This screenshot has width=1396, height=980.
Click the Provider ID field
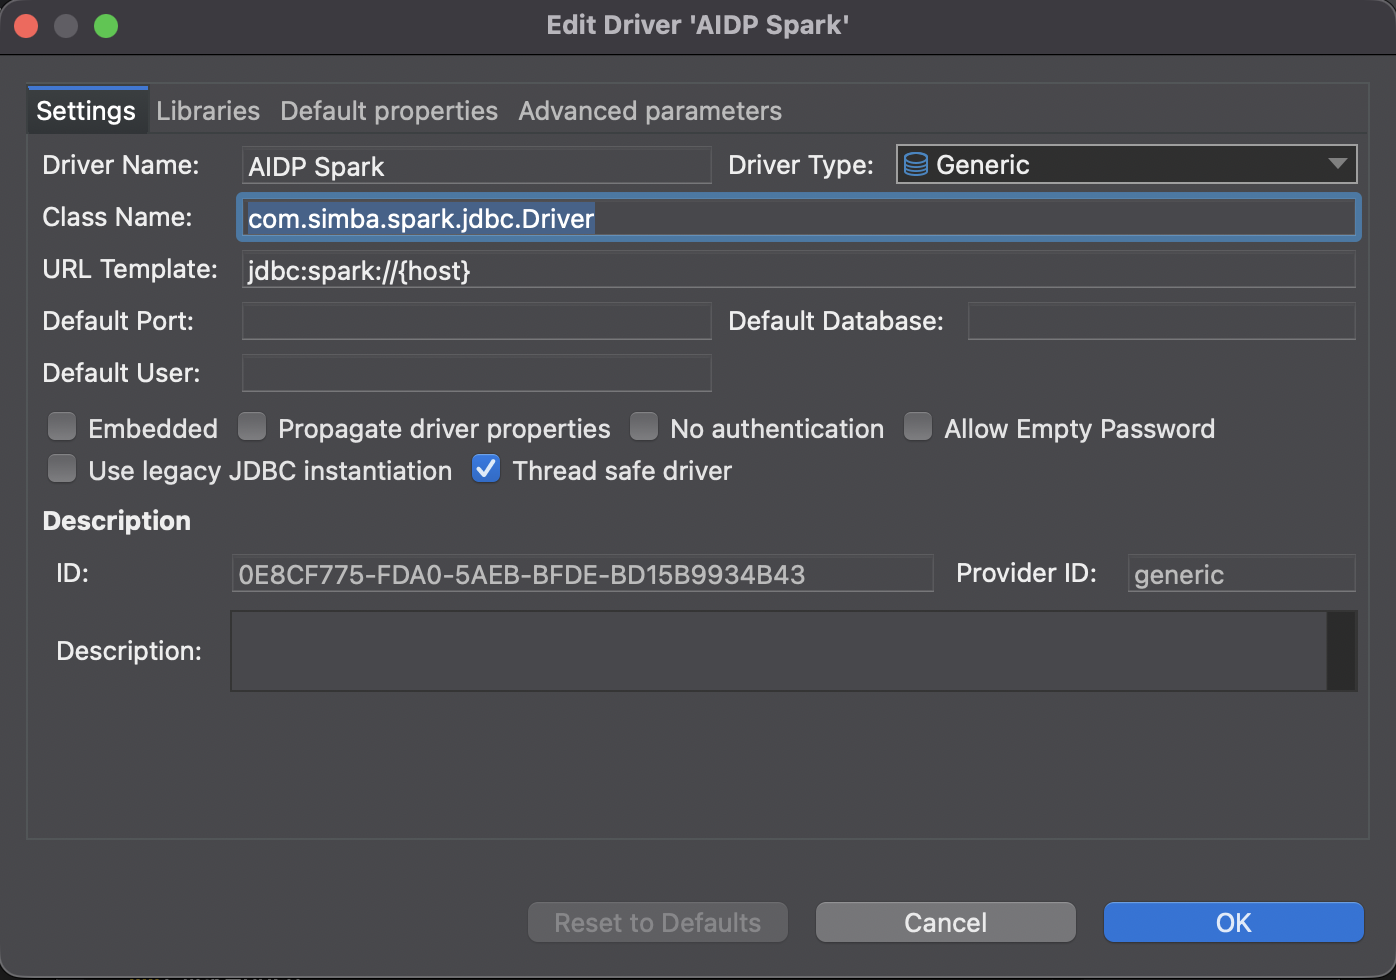pos(1241,574)
